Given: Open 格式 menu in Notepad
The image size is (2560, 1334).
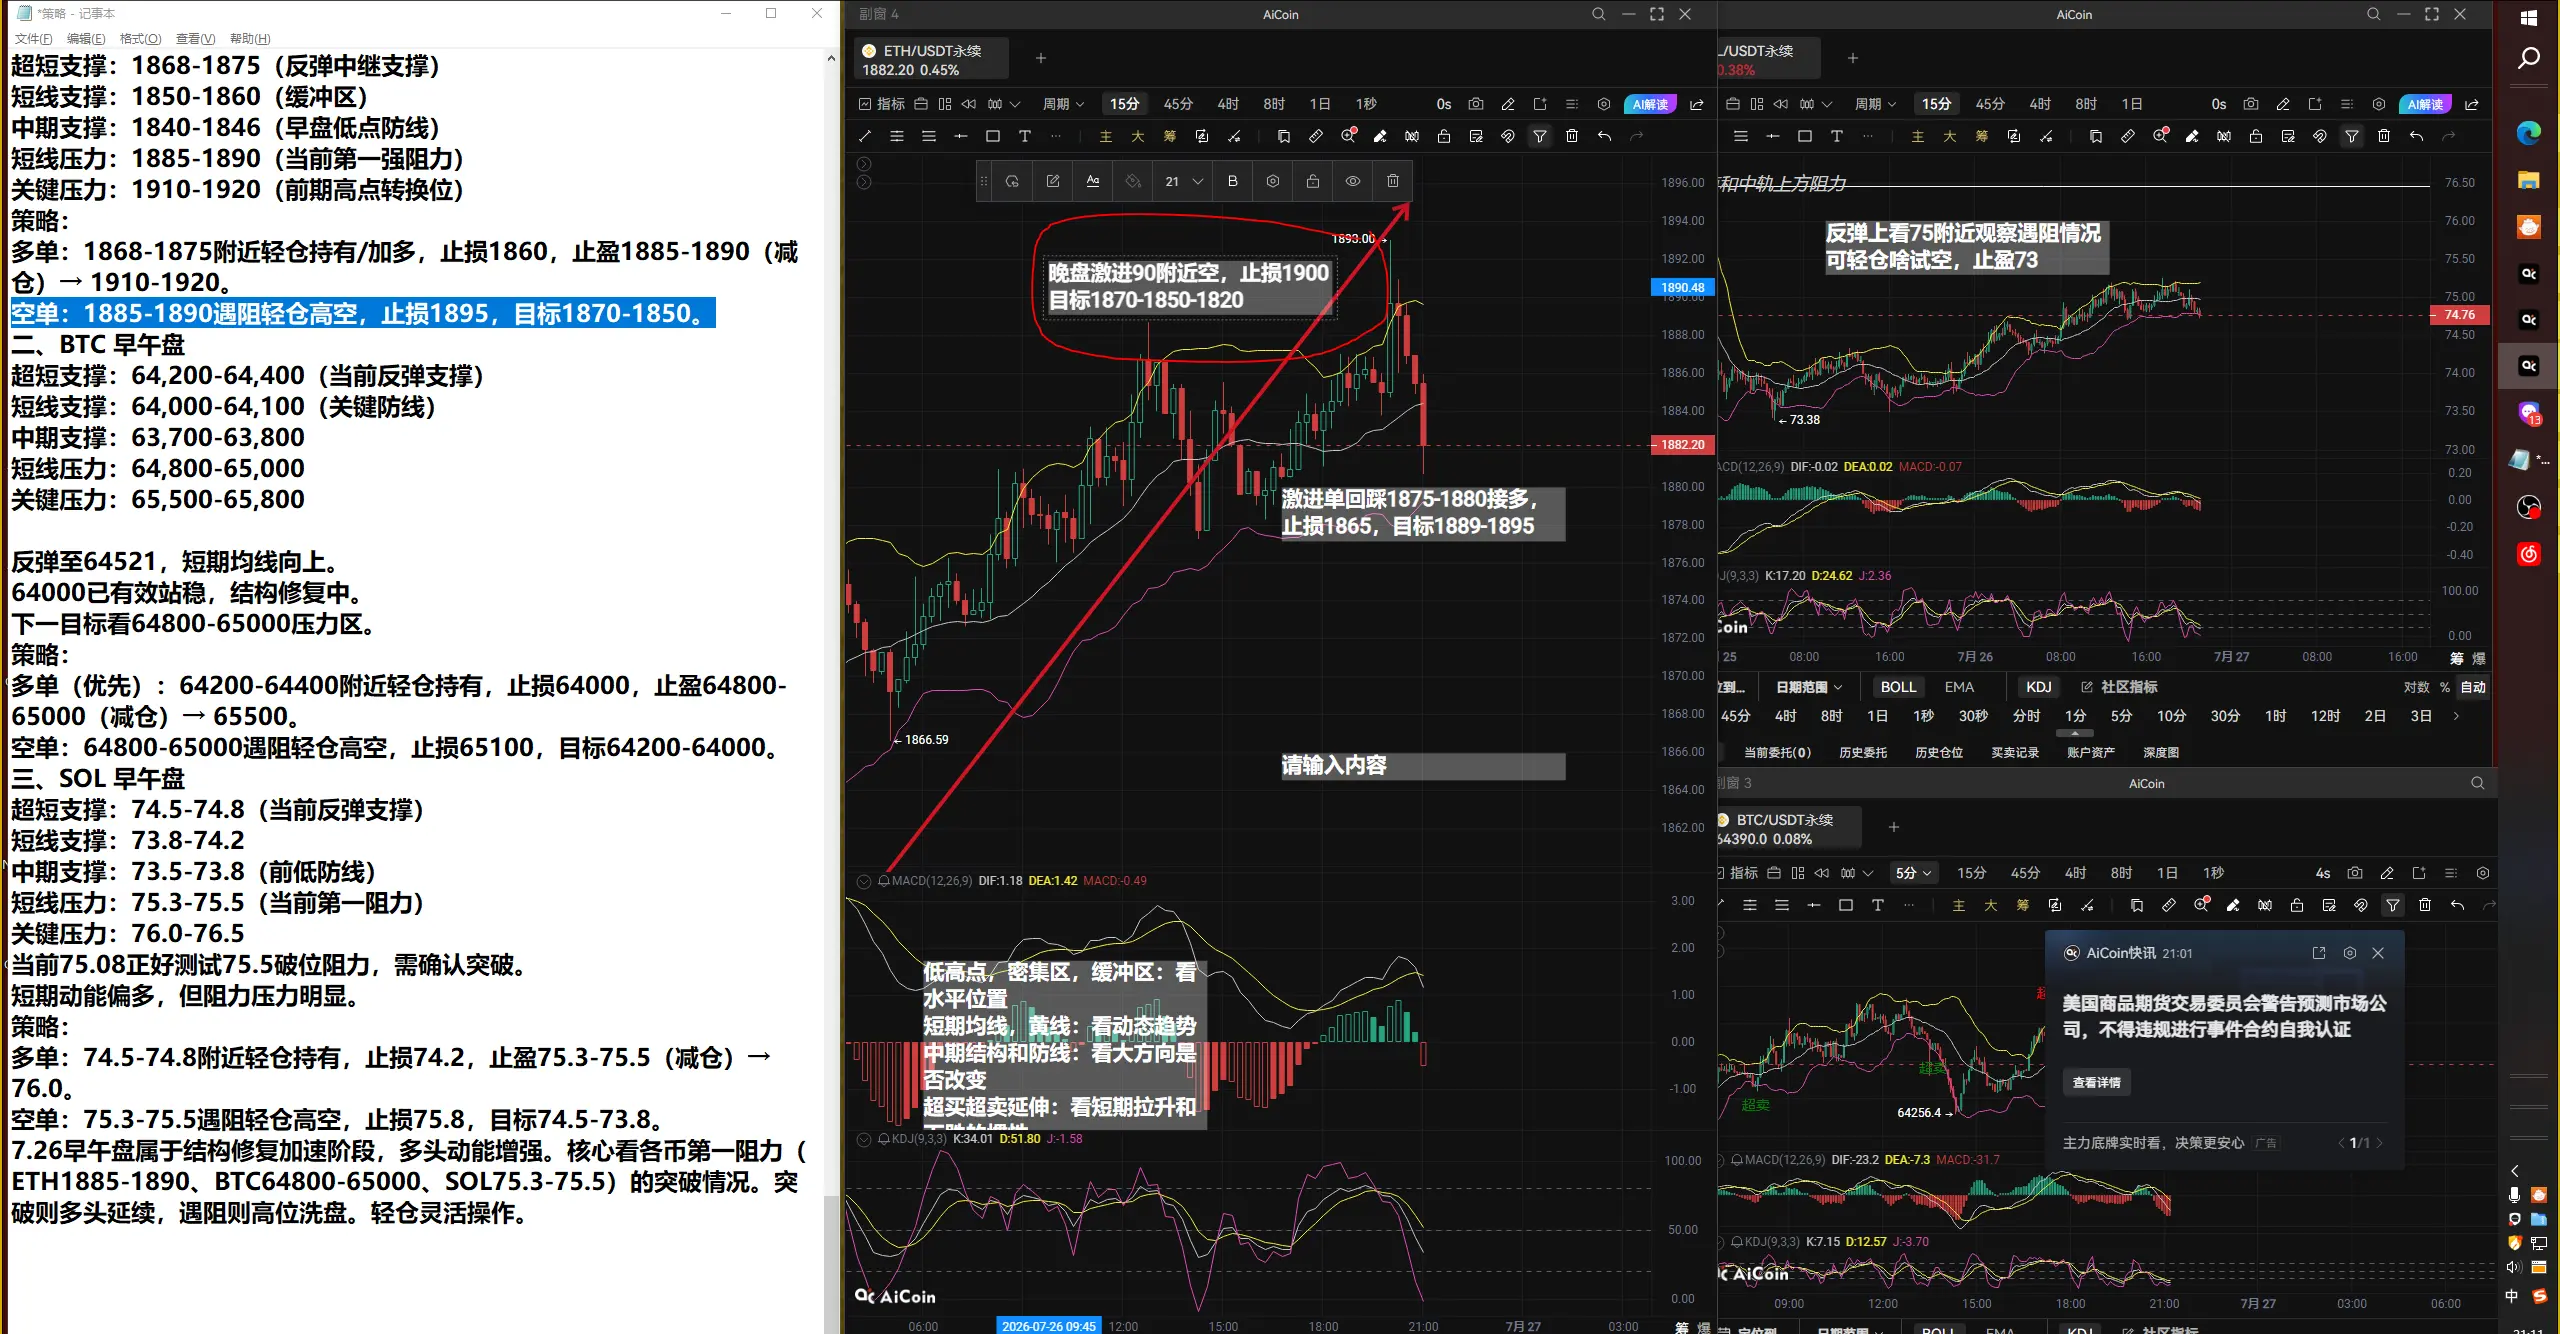Looking at the screenshot, I should pos(140,38).
